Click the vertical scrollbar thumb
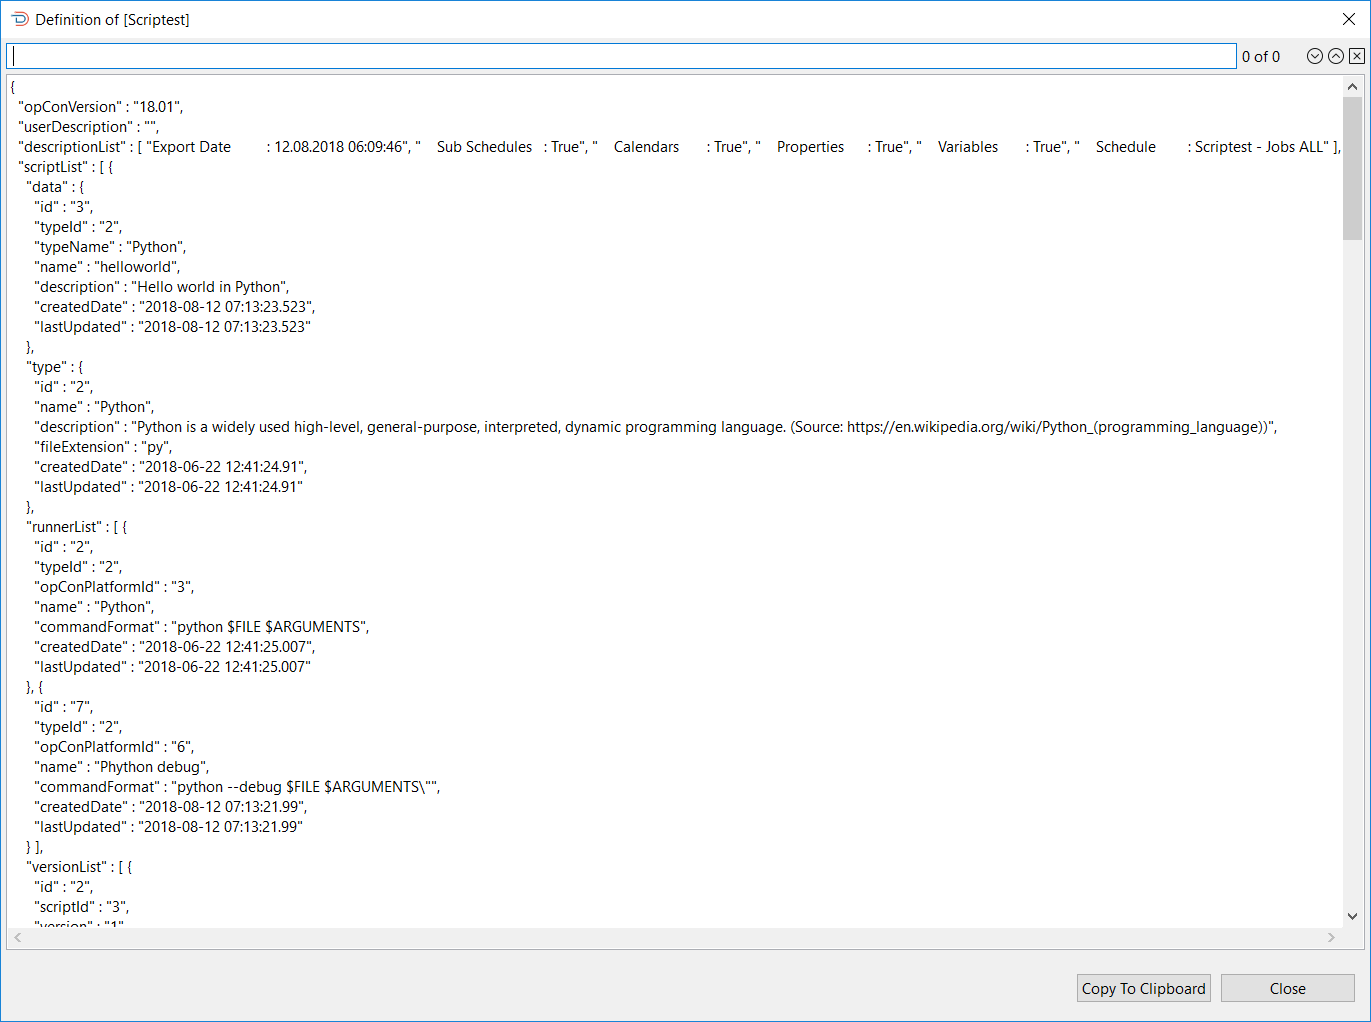 point(1352,168)
